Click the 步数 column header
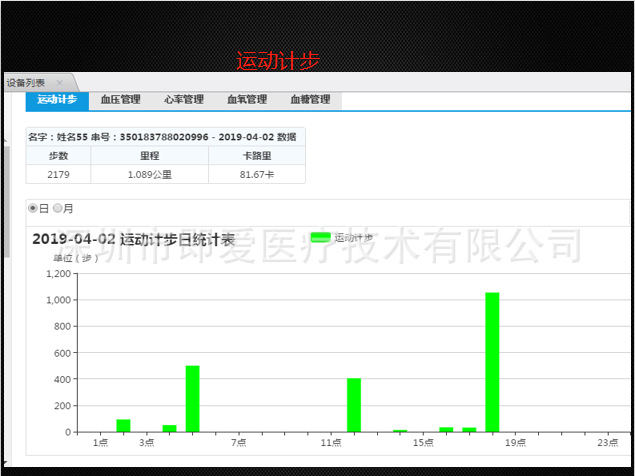 click(x=58, y=156)
